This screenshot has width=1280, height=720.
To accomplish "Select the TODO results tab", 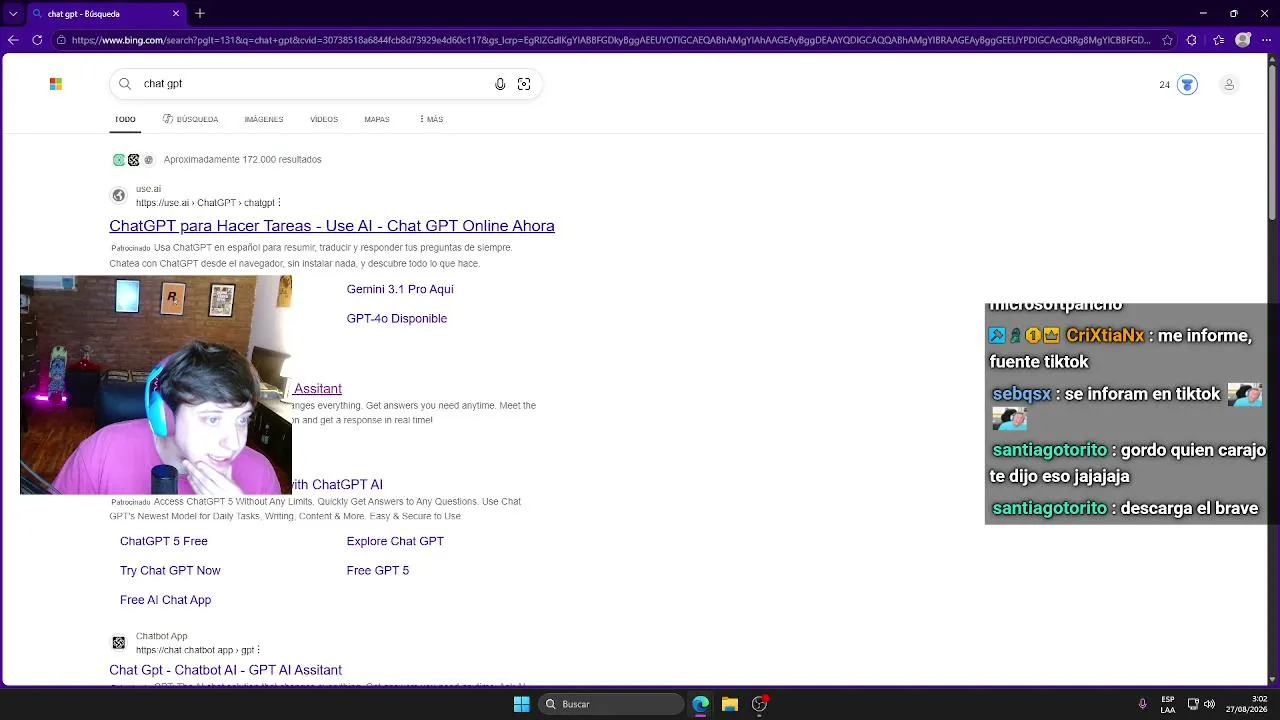I will pos(125,119).
